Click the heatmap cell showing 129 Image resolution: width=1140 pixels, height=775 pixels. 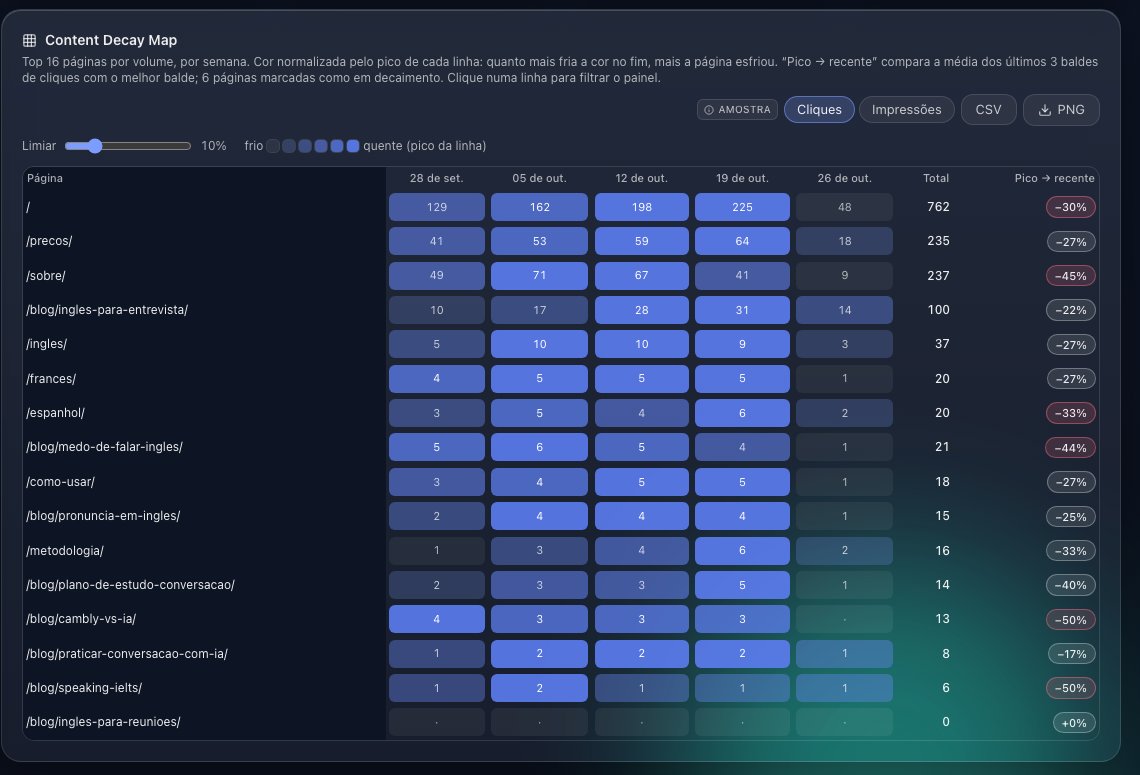click(x=436, y=207)
